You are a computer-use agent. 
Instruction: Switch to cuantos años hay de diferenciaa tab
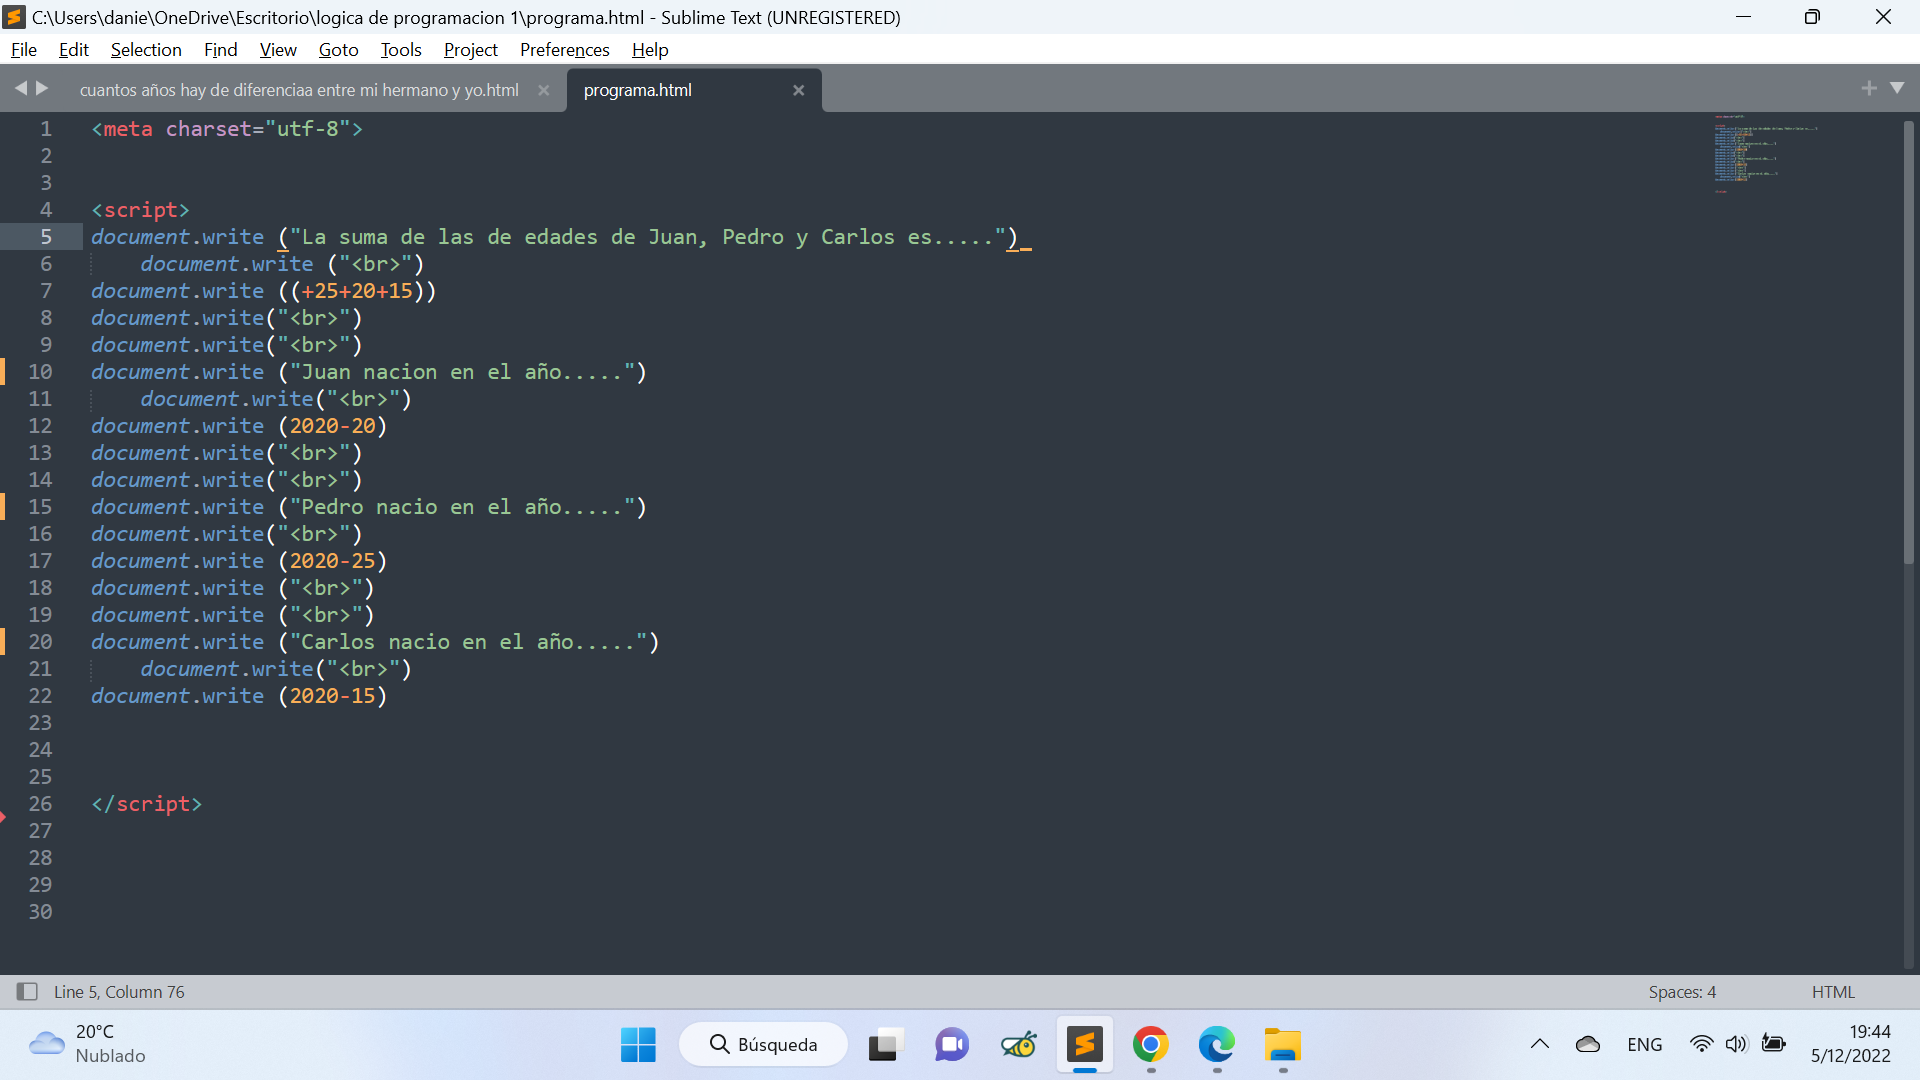(299, 90)
